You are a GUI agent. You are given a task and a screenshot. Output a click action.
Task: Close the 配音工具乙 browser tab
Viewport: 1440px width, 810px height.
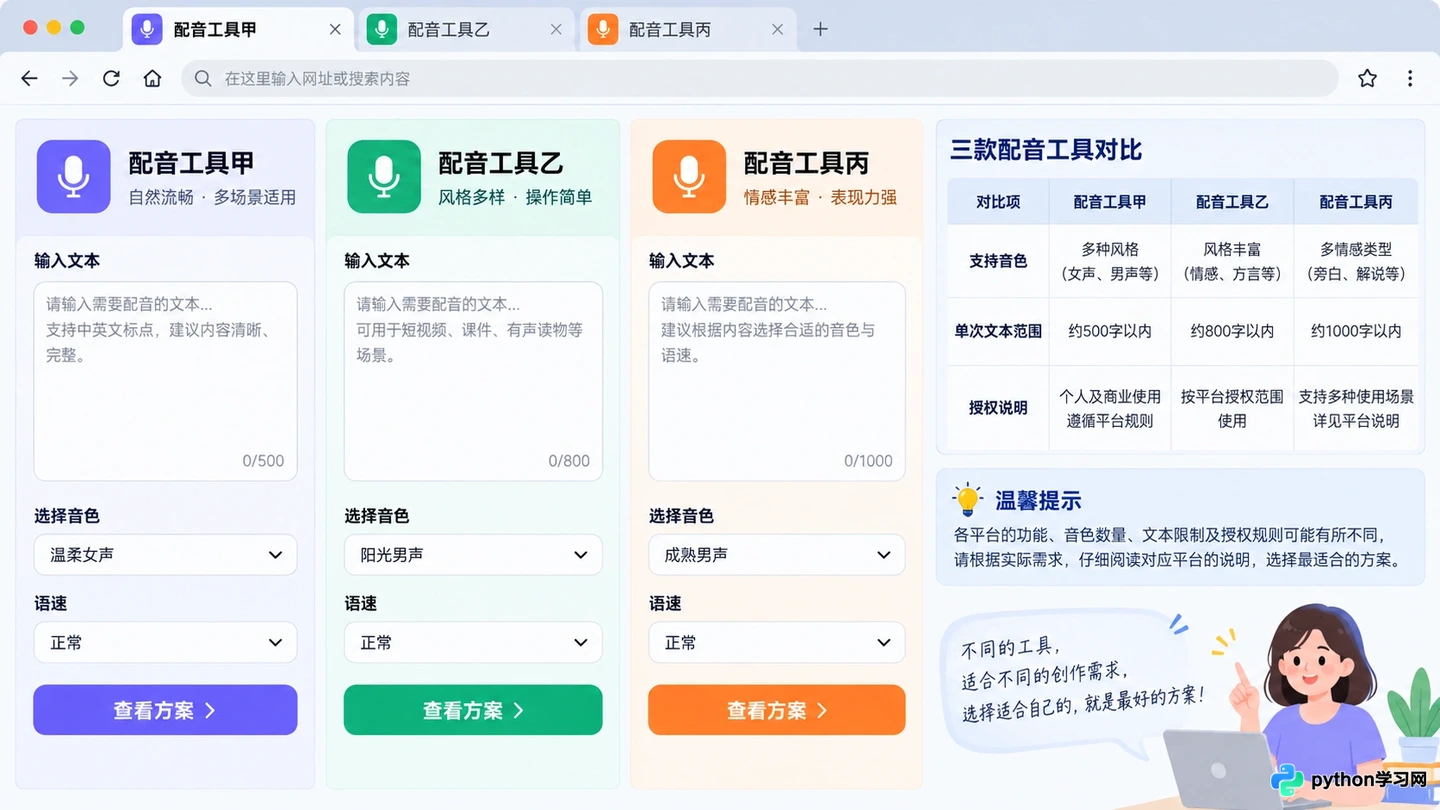tap(556, 30)
